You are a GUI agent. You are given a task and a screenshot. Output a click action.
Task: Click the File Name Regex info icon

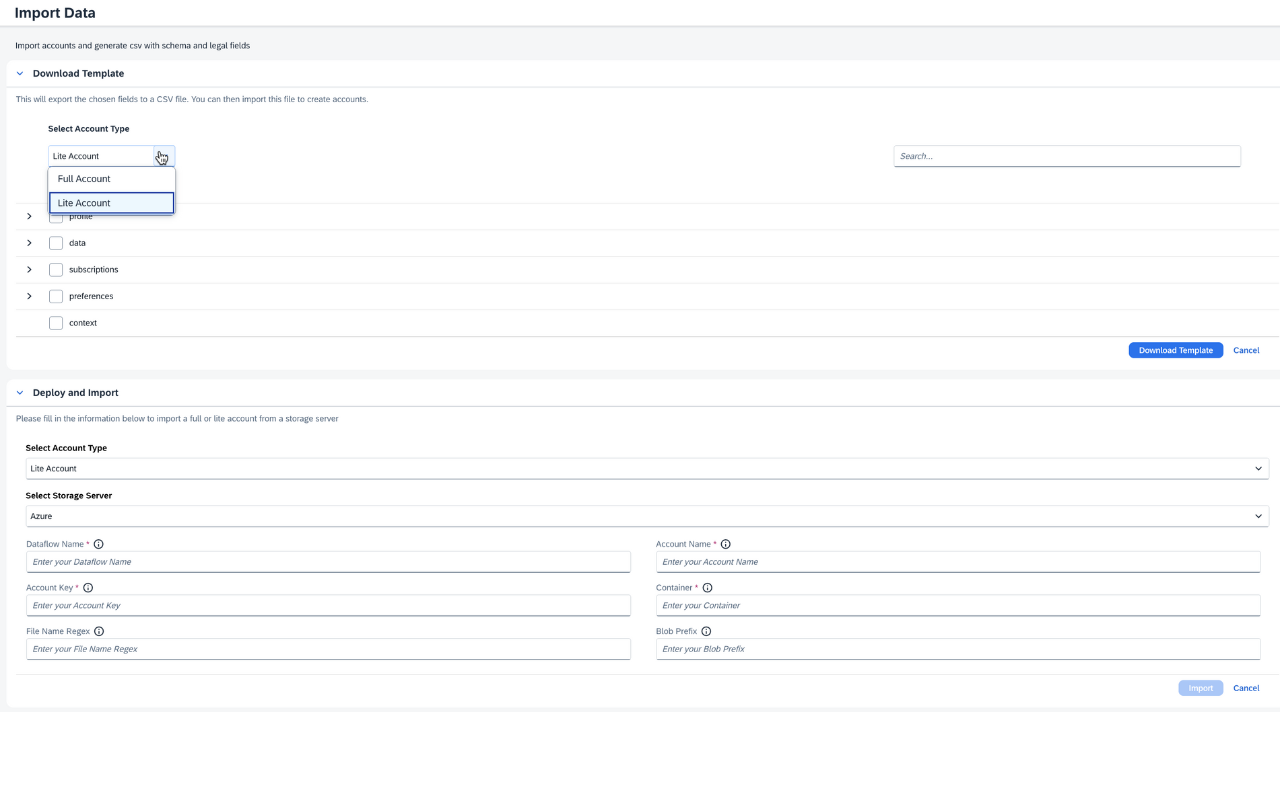click(98, 631)
